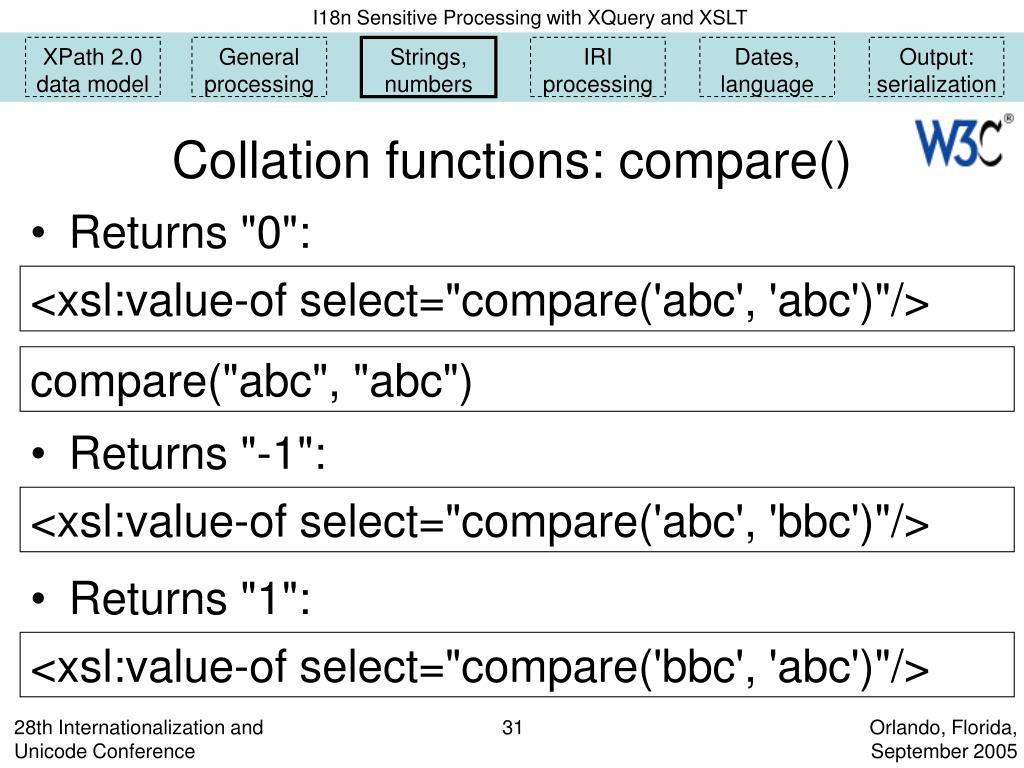Click the Returns "-1" bullet text
The image size is (1024, 768).
pos(197,453)
